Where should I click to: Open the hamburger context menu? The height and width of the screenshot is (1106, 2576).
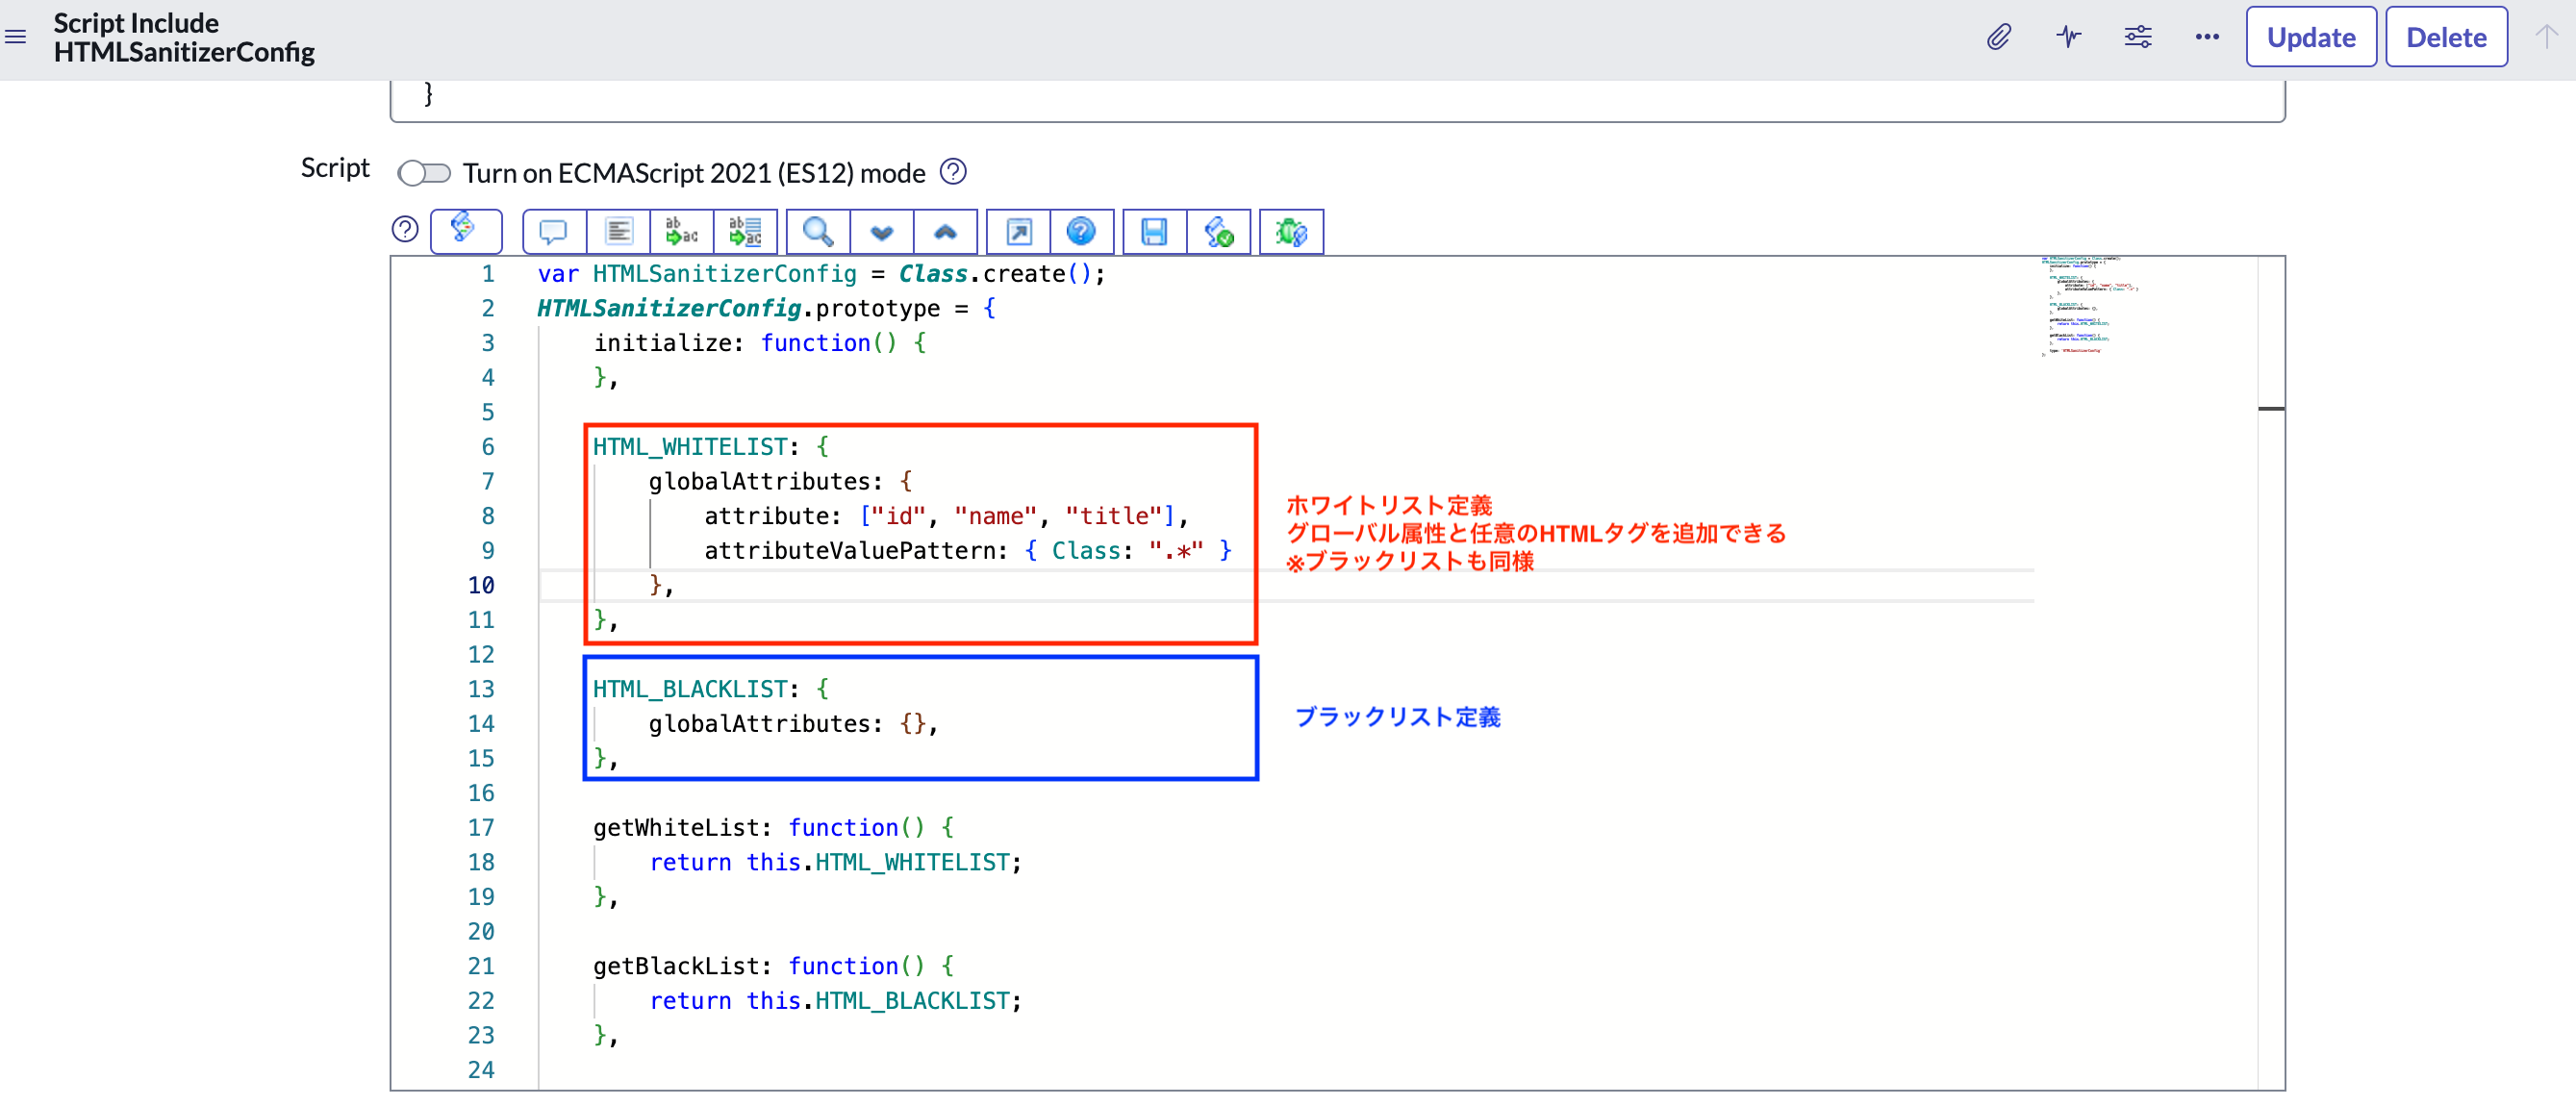pos(16,36)
